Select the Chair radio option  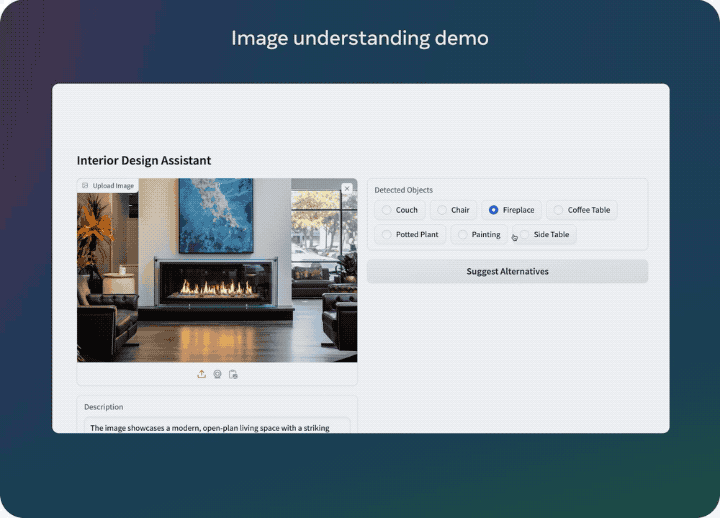tap(441, 210)
